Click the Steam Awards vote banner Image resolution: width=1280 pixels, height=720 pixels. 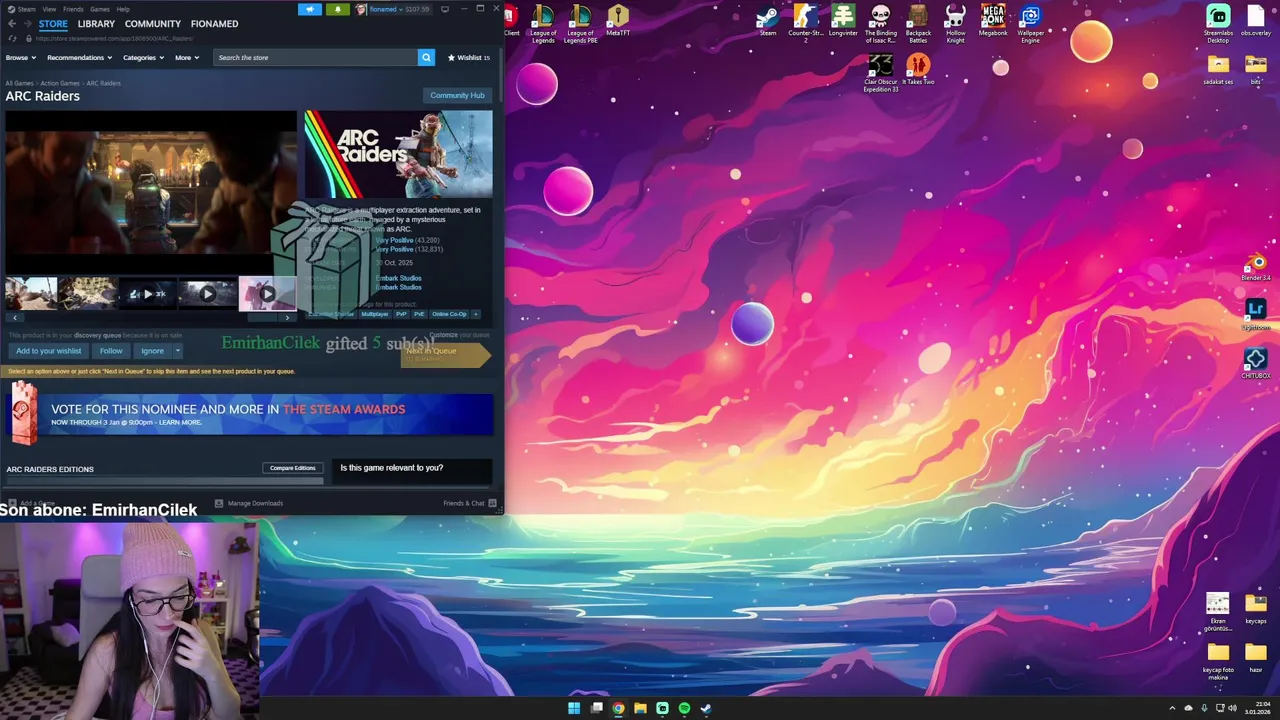249,415
